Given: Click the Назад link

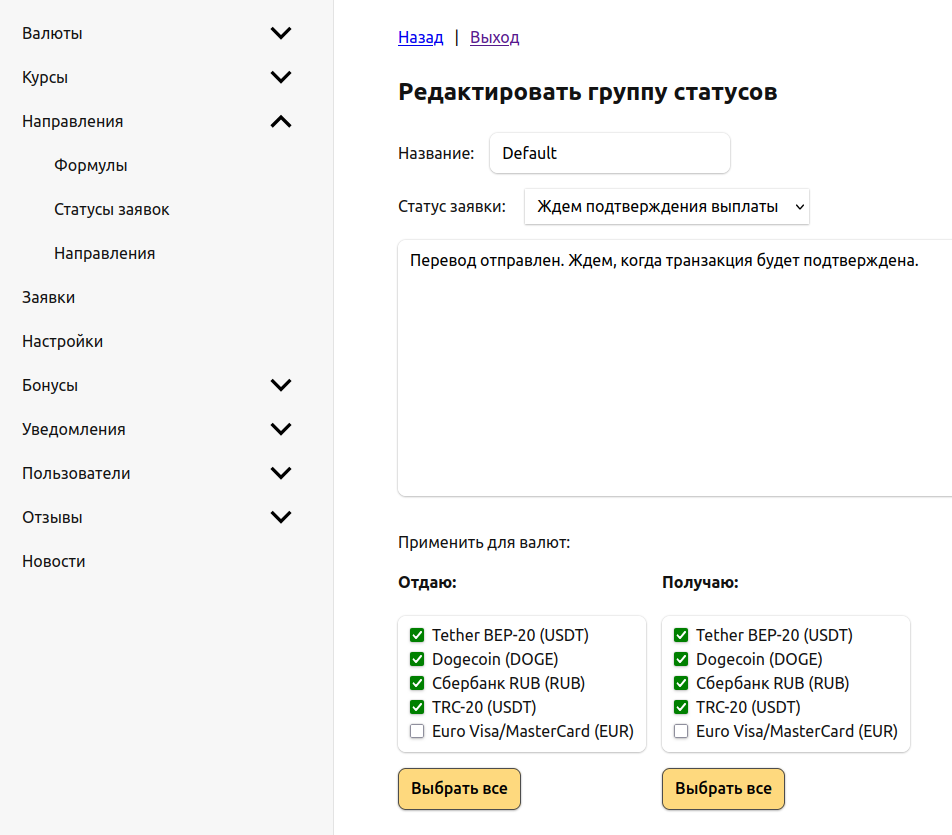Looking at the screenshot, I should click(420, 38).
